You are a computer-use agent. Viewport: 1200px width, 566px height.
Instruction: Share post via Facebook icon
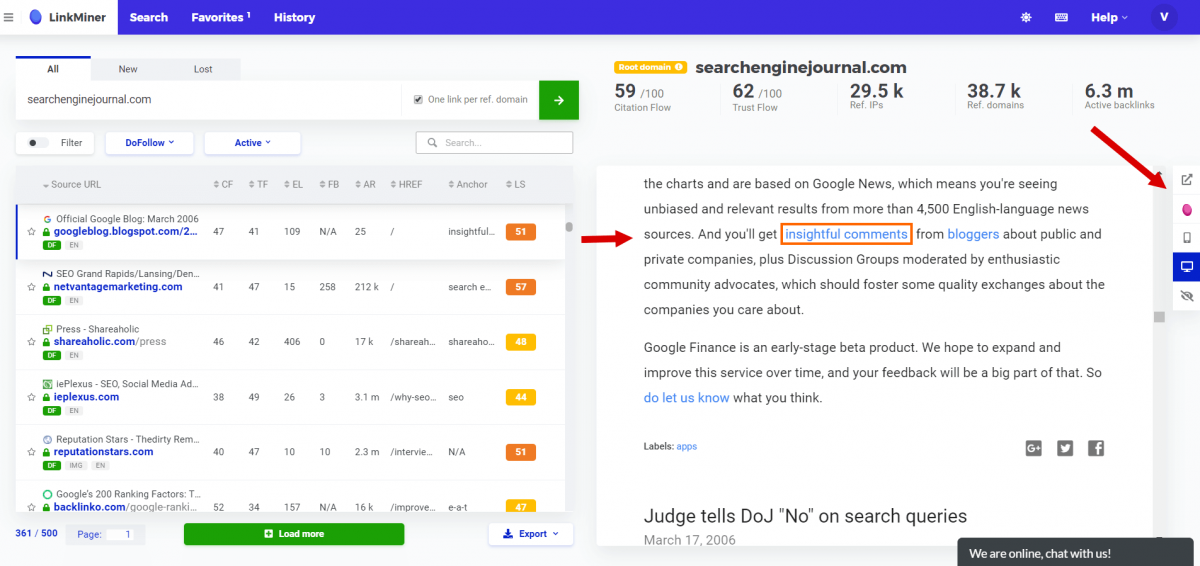coord(1096,448)
